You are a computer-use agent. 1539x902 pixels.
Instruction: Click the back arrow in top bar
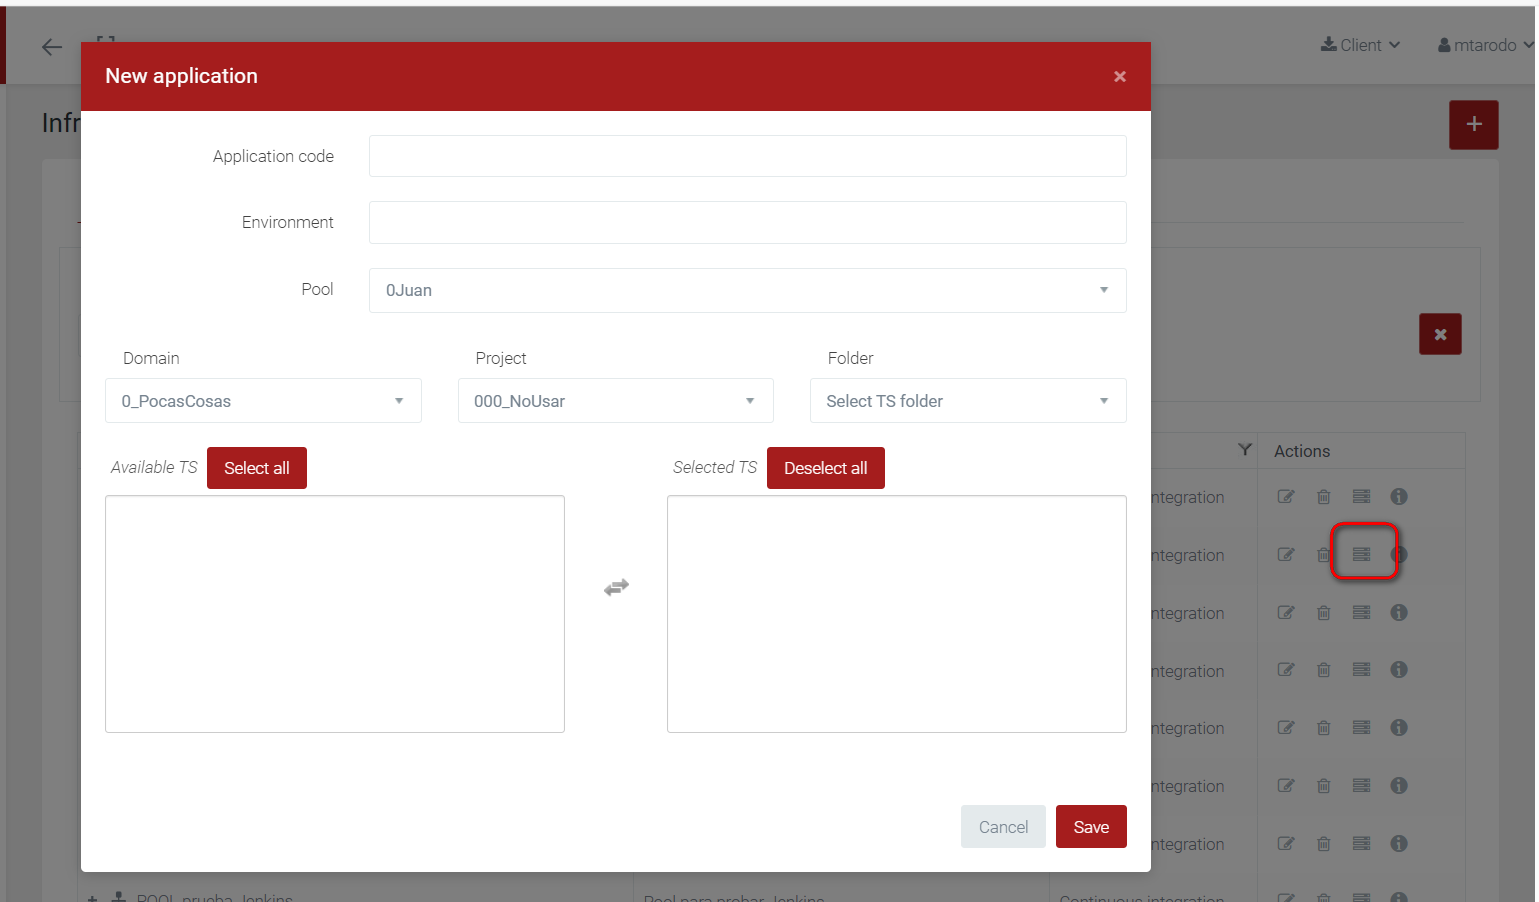tap(52, 47)
